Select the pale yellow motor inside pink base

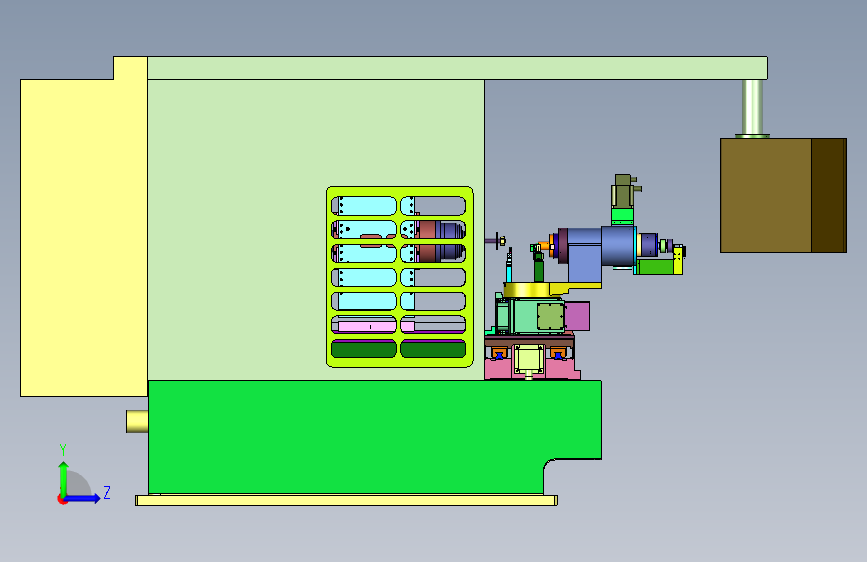point(529,360)
